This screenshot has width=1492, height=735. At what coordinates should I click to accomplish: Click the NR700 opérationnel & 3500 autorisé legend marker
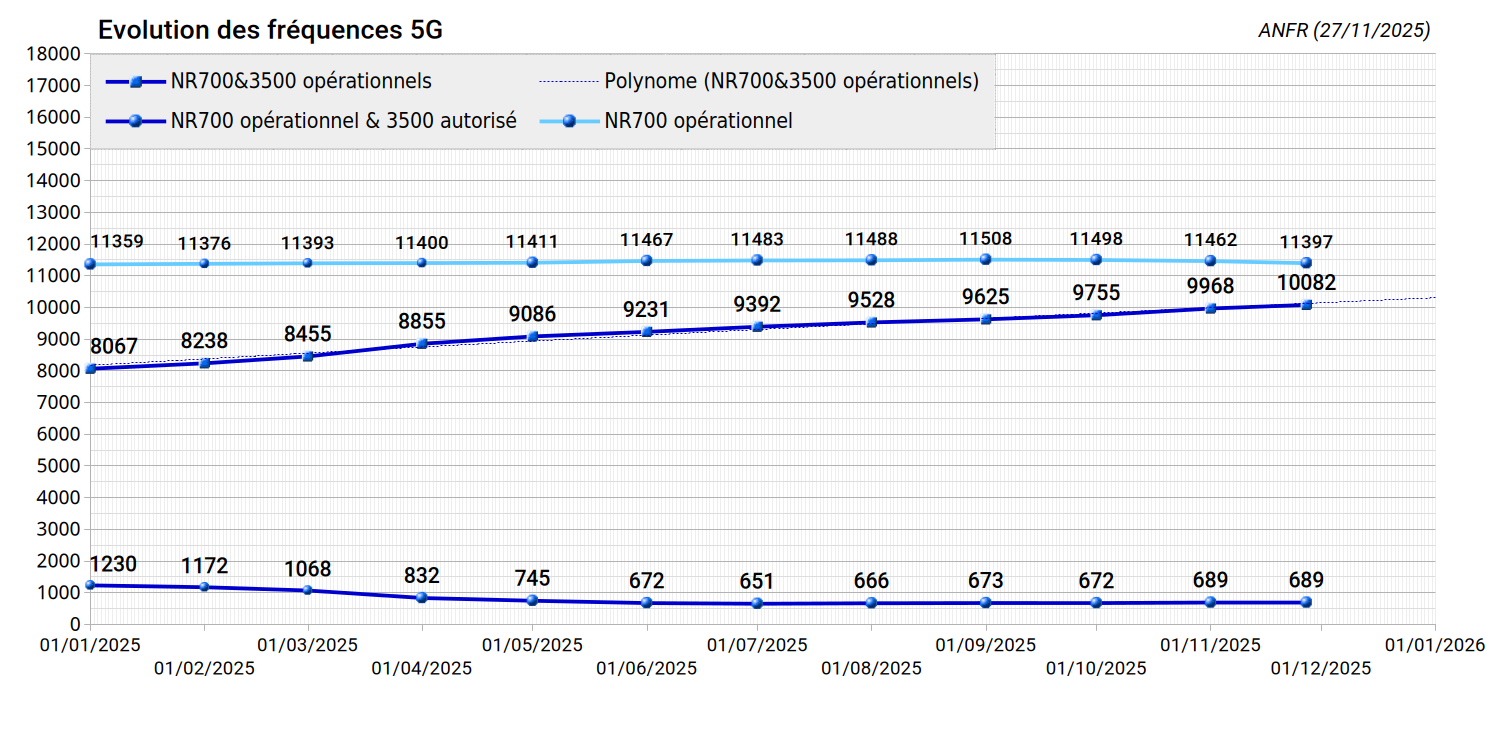(135, 121)
